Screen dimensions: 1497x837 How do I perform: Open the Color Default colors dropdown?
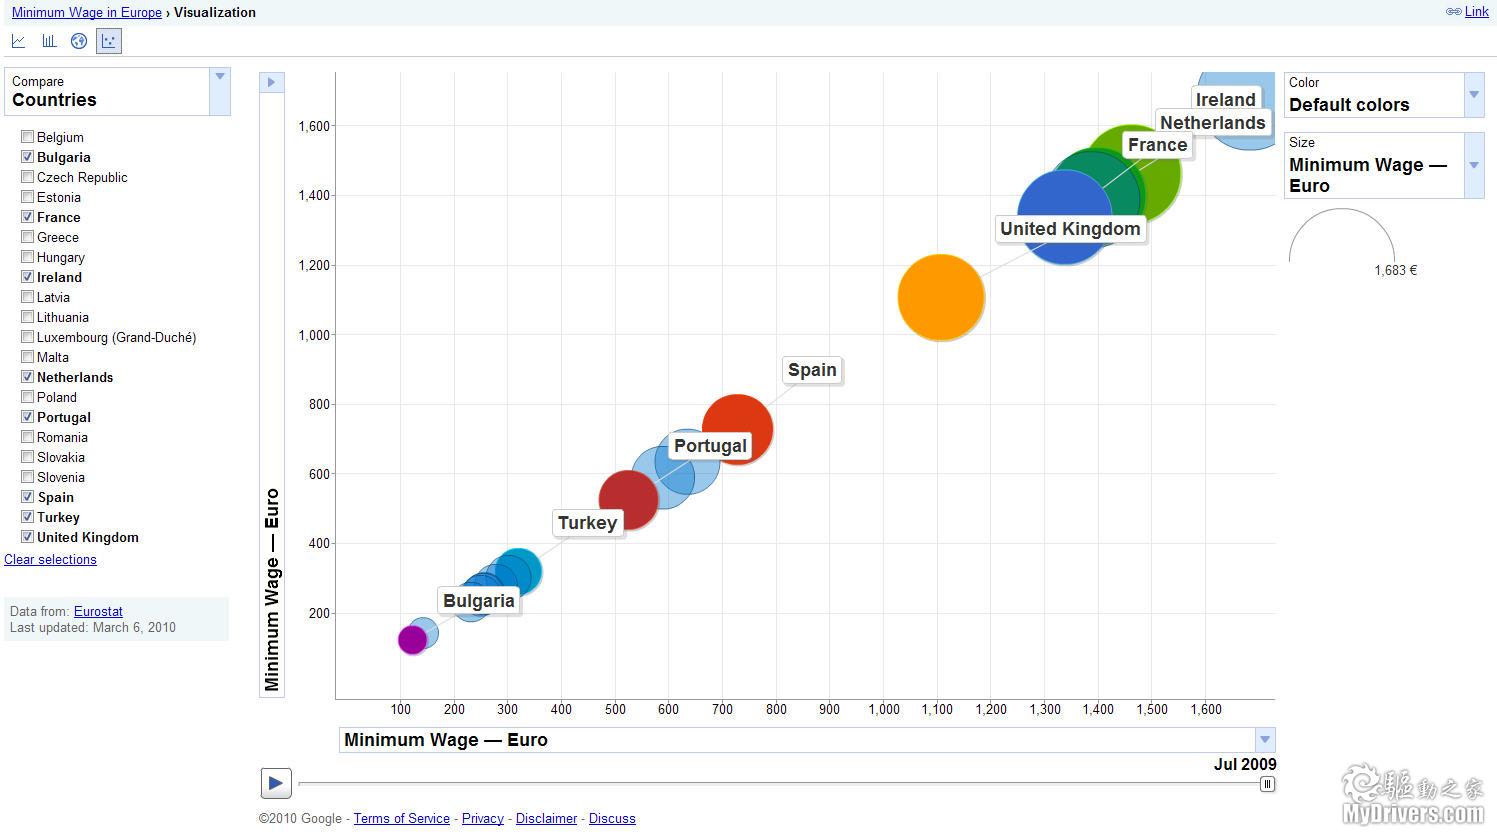[1473, 95]
